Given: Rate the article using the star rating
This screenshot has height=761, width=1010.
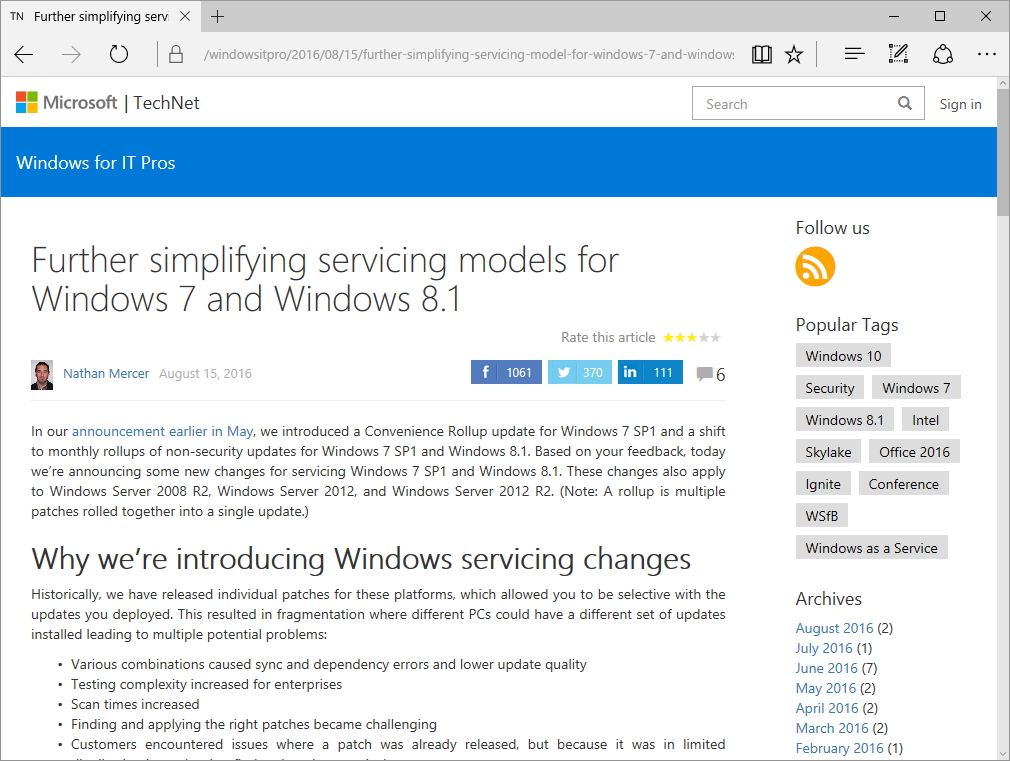Looking at the screenshot, I should 691,337.
